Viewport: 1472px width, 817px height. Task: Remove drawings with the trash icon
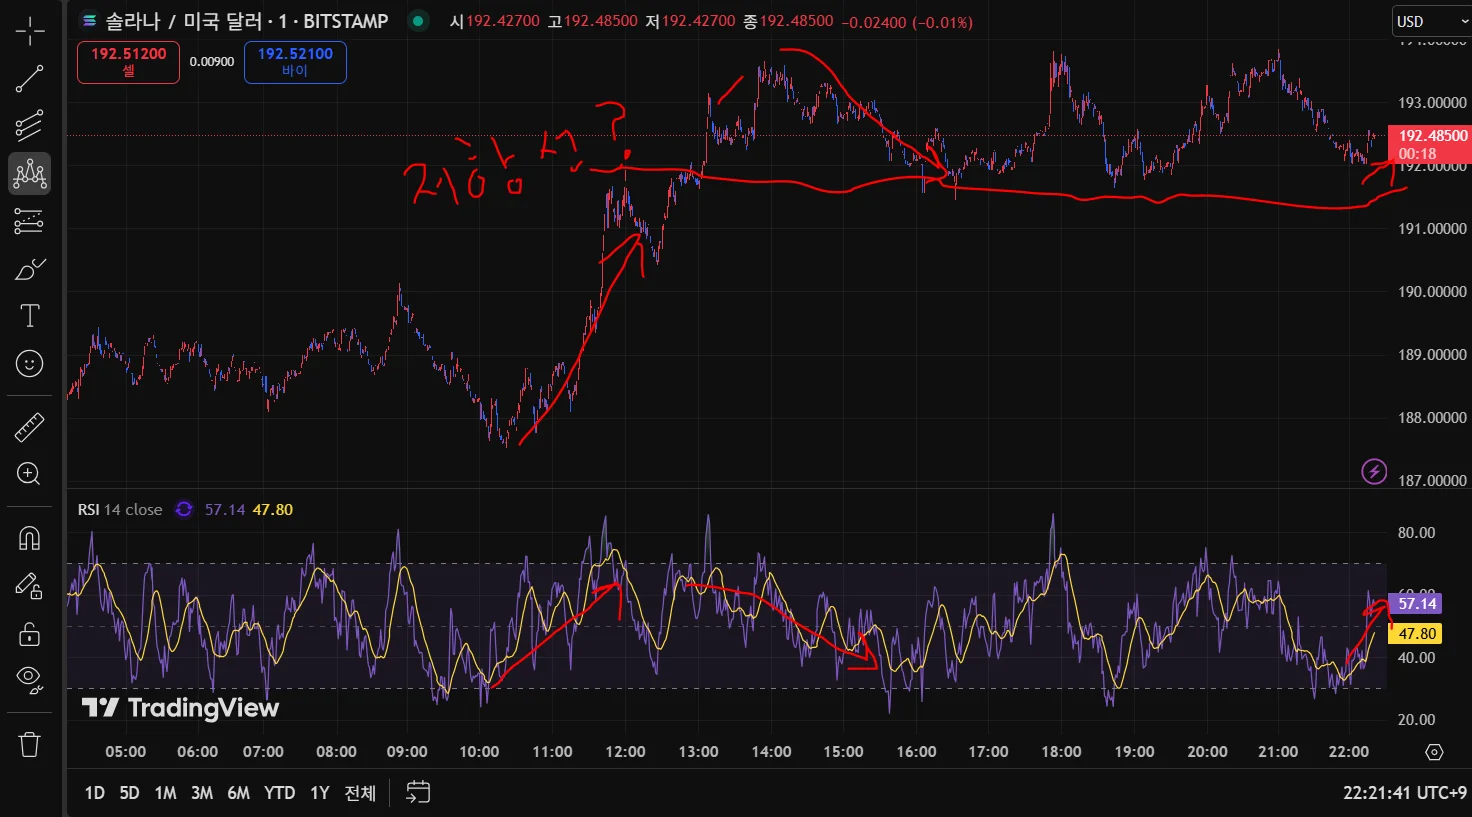30,744
